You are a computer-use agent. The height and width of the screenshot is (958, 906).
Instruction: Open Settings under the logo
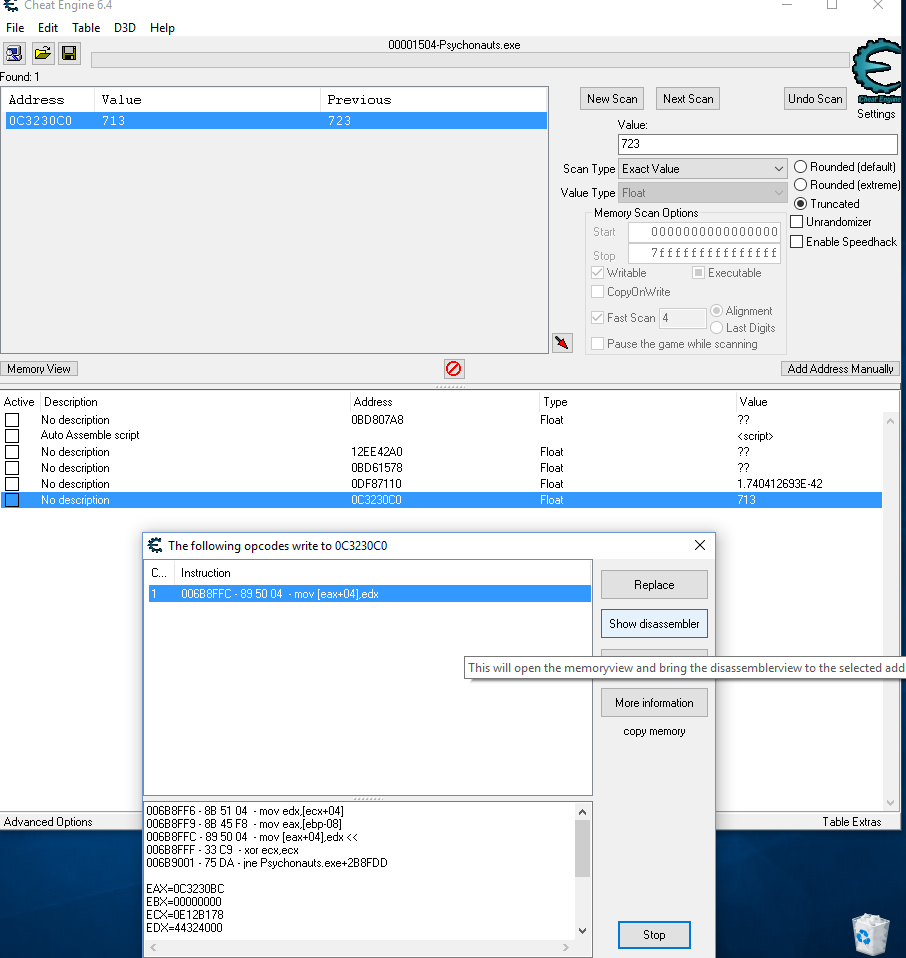point(875,114)
